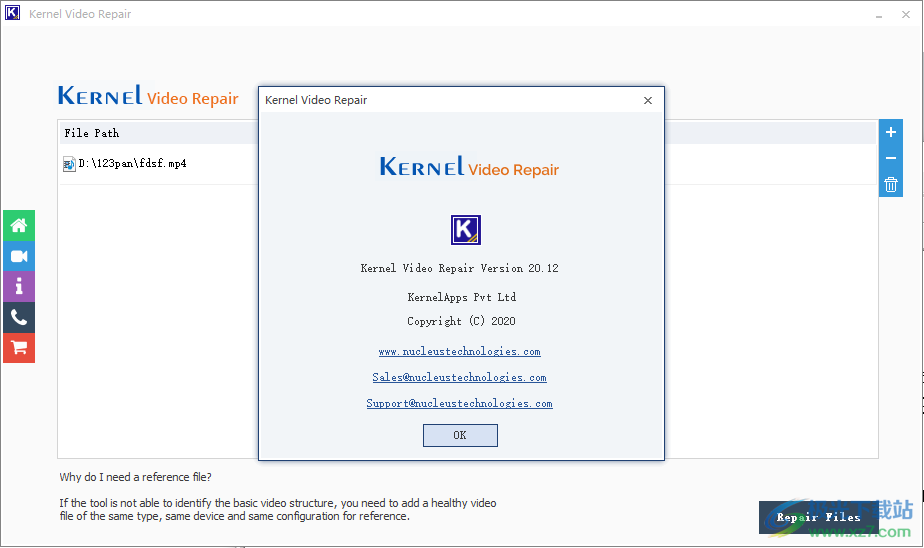The image size is (924, 548).
Task: Click the fdsf.mp4 file icon
Action: [x=69, y=164]
